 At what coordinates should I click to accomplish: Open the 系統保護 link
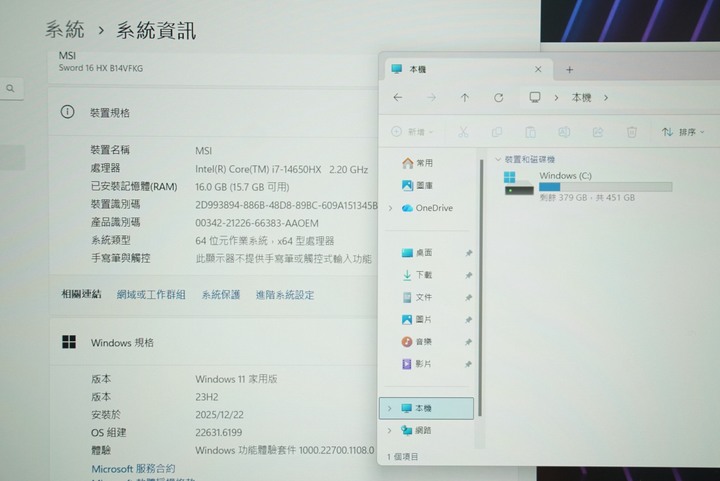[x=220, y=295]
